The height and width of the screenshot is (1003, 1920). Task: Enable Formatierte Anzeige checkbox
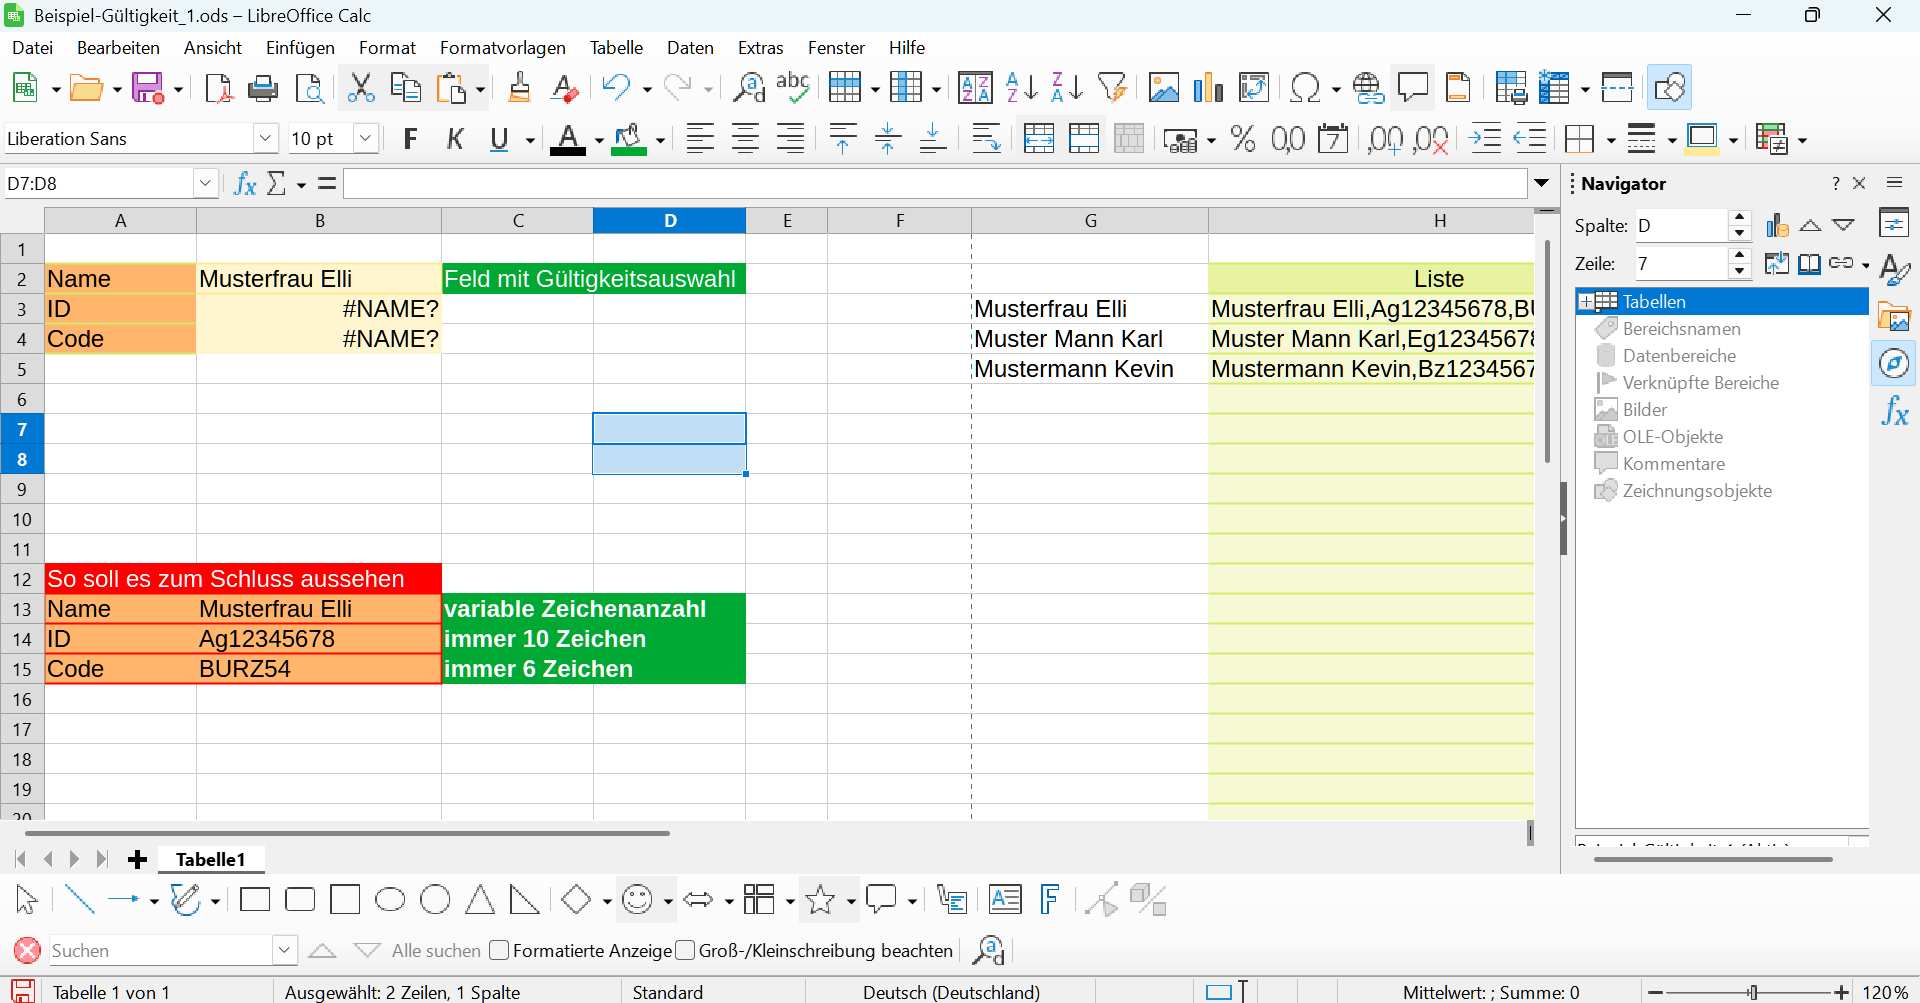pos(500,950)
